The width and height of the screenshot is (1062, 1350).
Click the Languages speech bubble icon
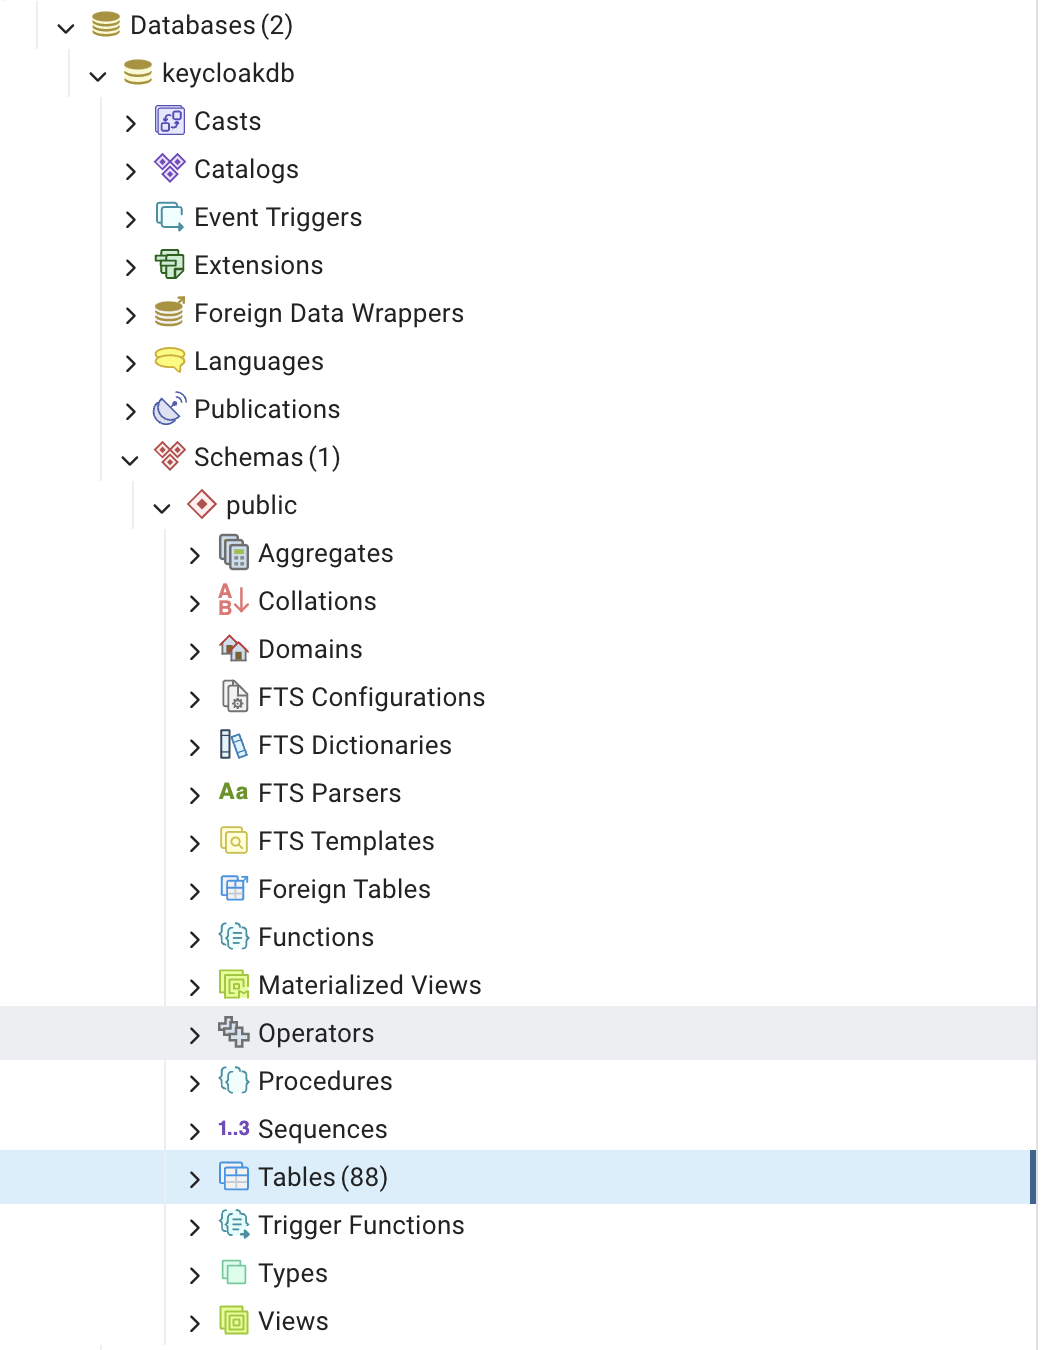coord(170,361)
